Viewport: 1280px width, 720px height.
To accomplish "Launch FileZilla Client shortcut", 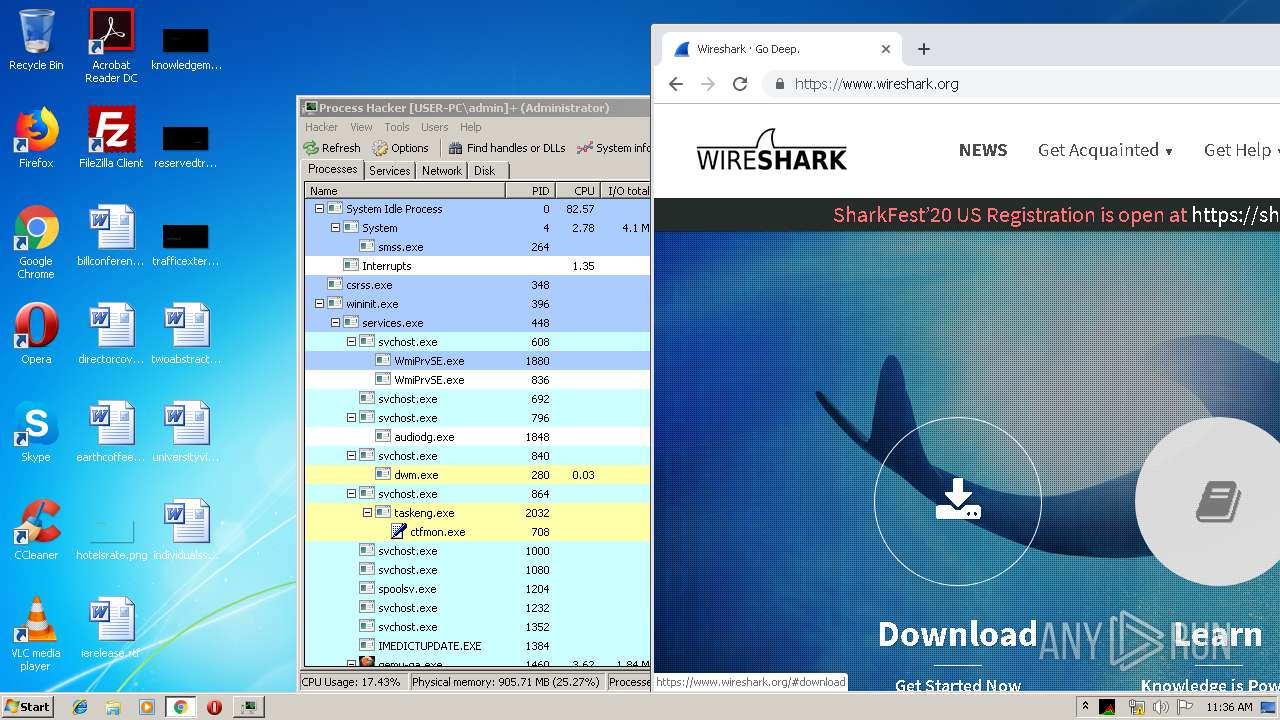I will point(111,138).
